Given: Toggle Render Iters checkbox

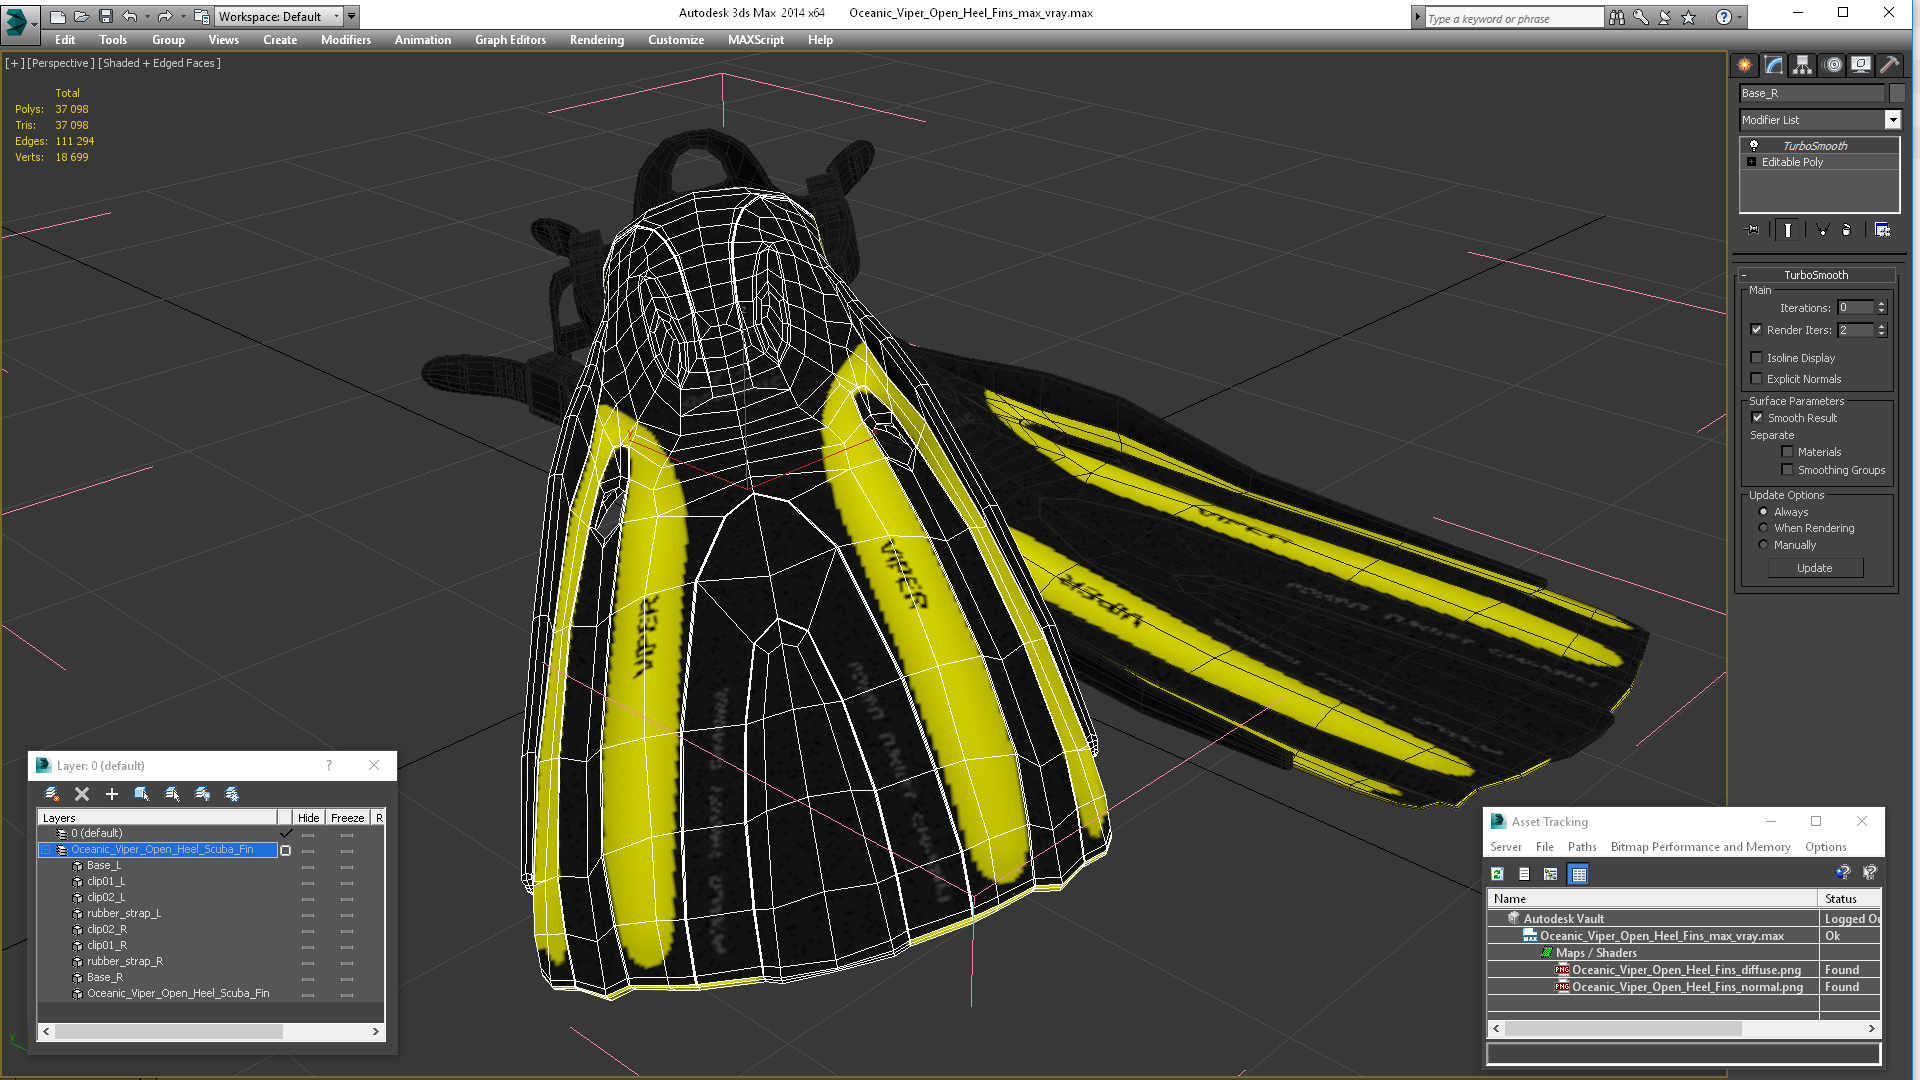Looking at the screenshot, I should coord(1757,330).
